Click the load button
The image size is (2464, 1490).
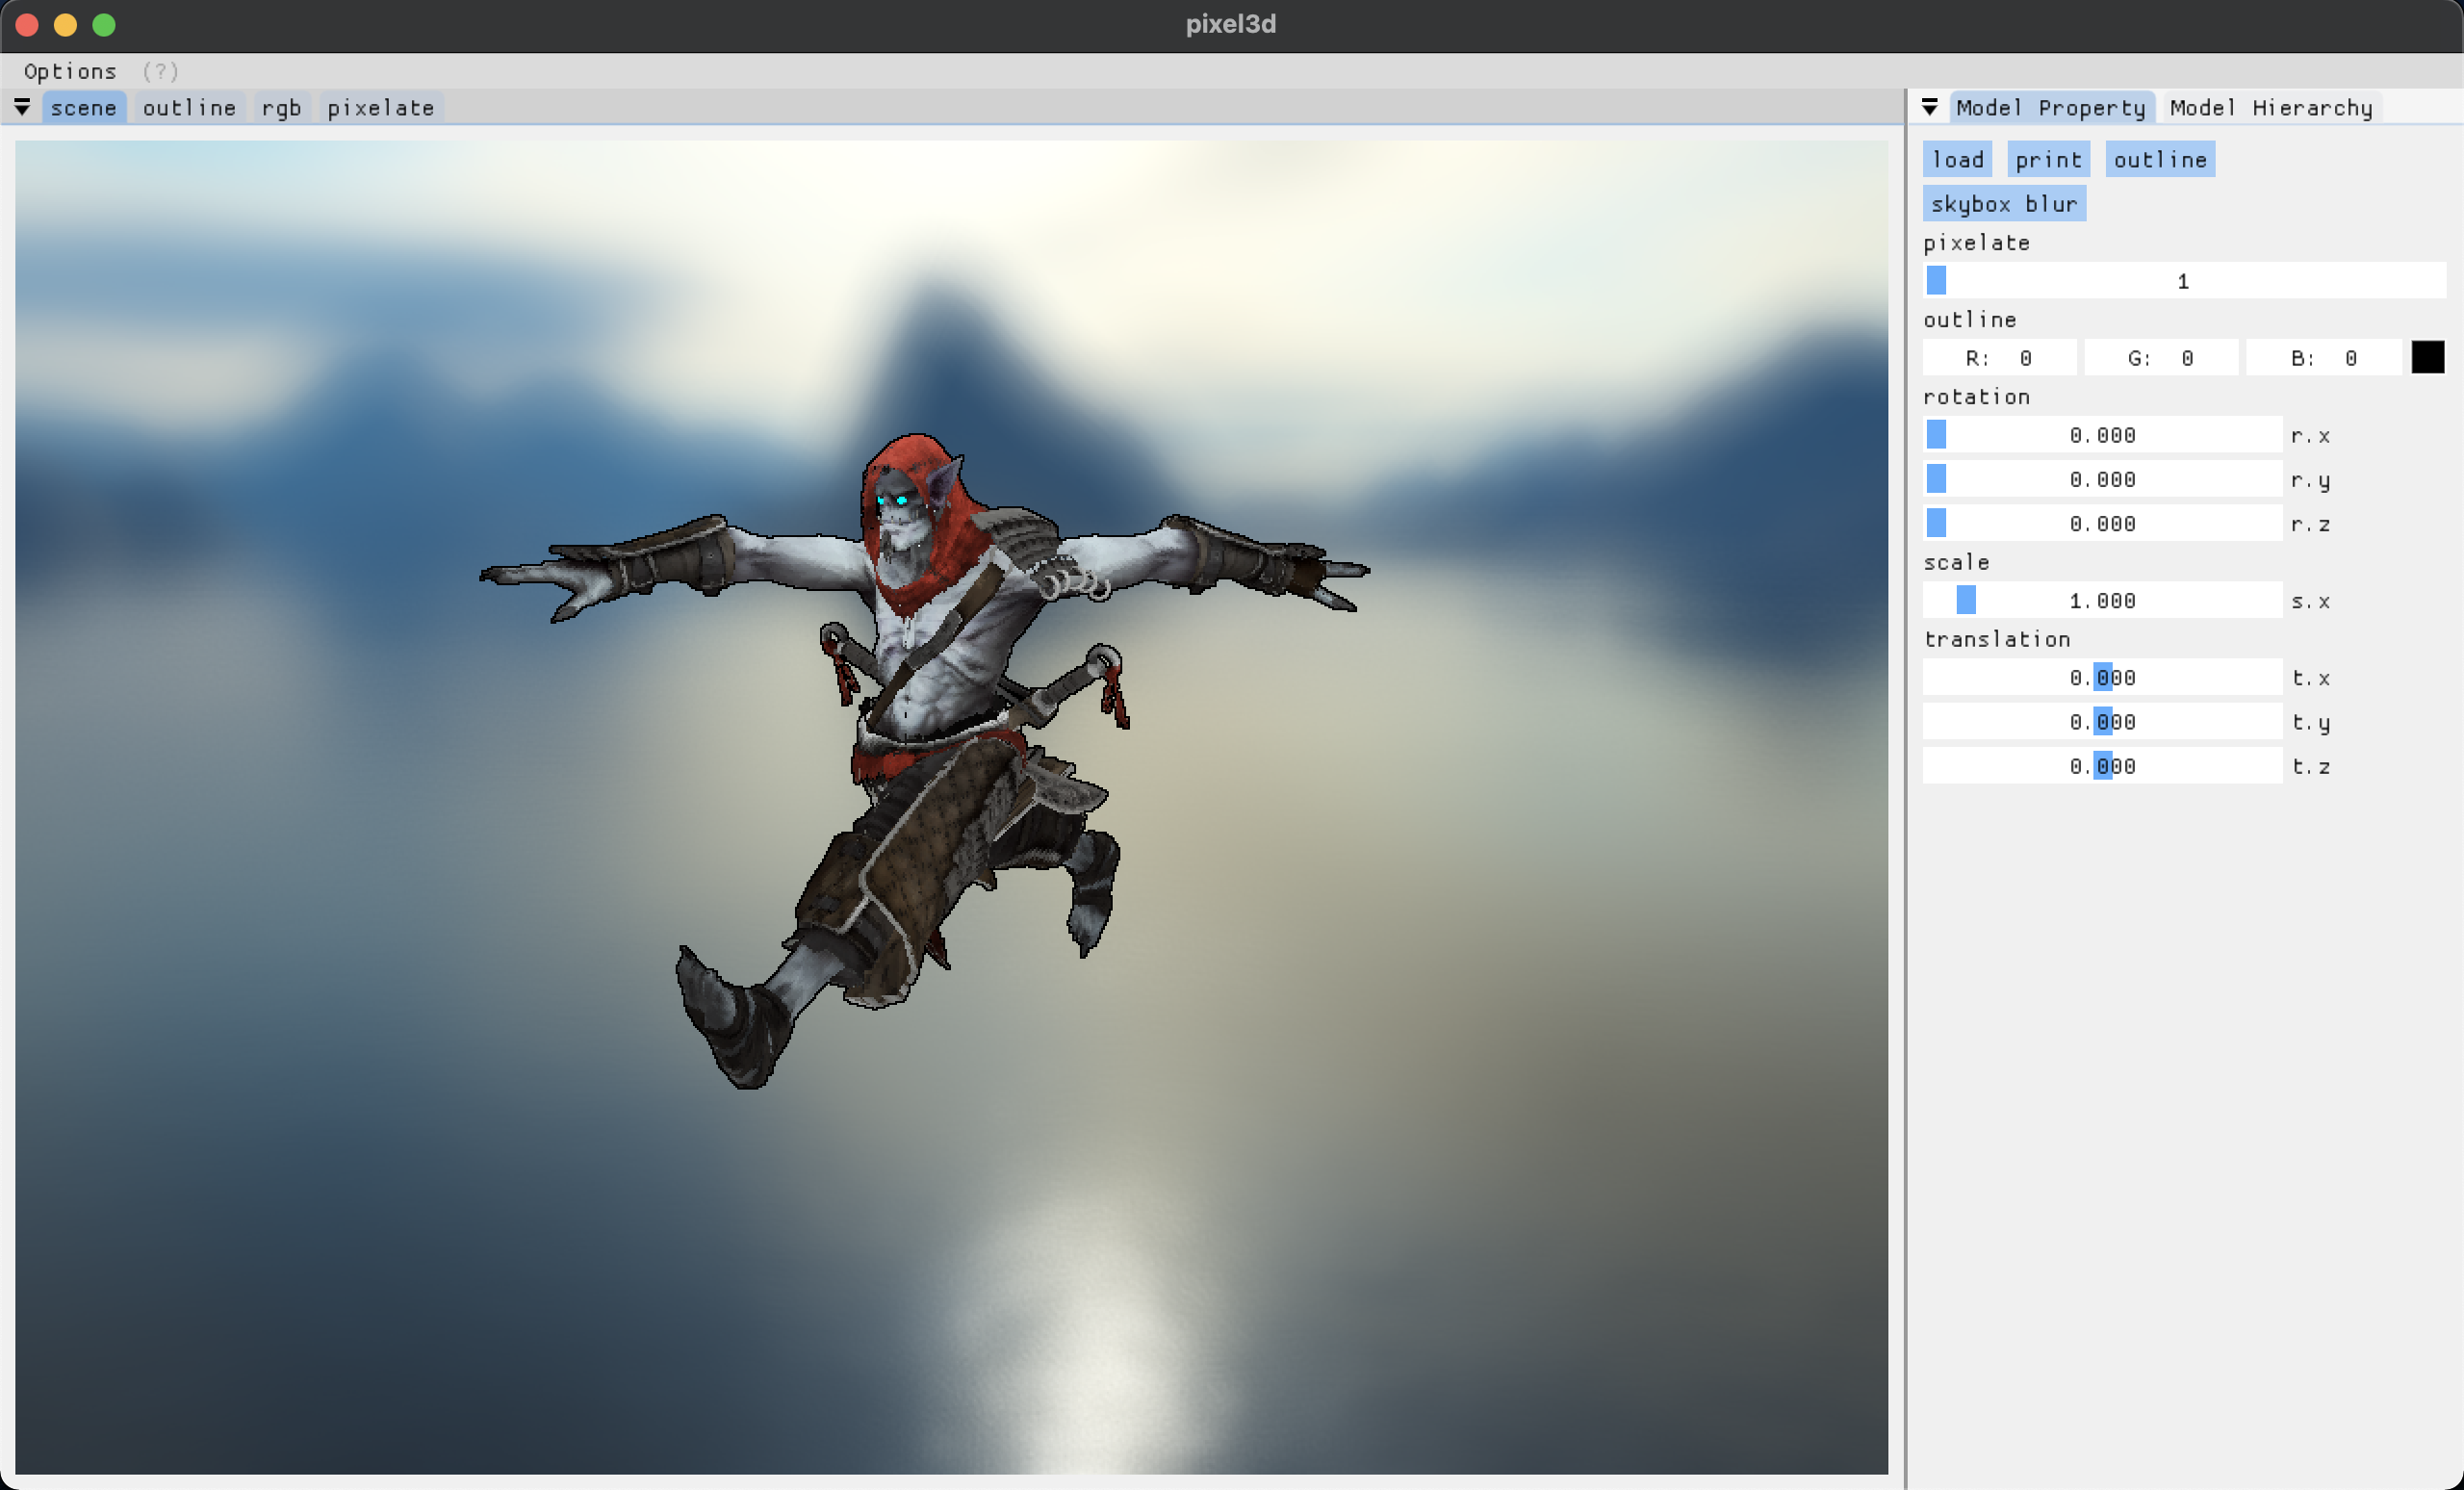1957,159
